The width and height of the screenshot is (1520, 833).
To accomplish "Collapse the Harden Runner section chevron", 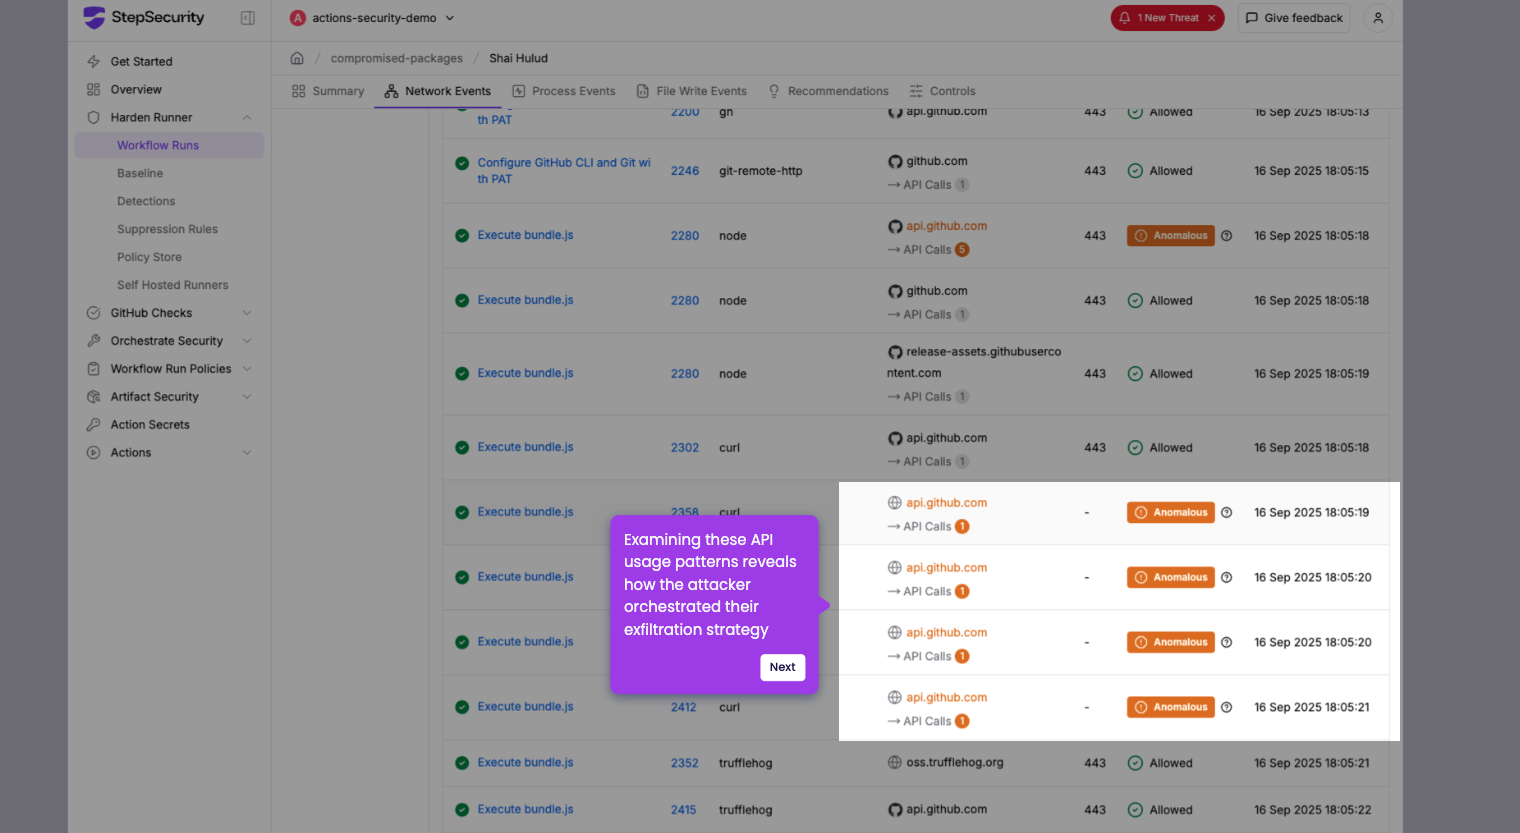I will pyautogui.click(x=248, y=117).
